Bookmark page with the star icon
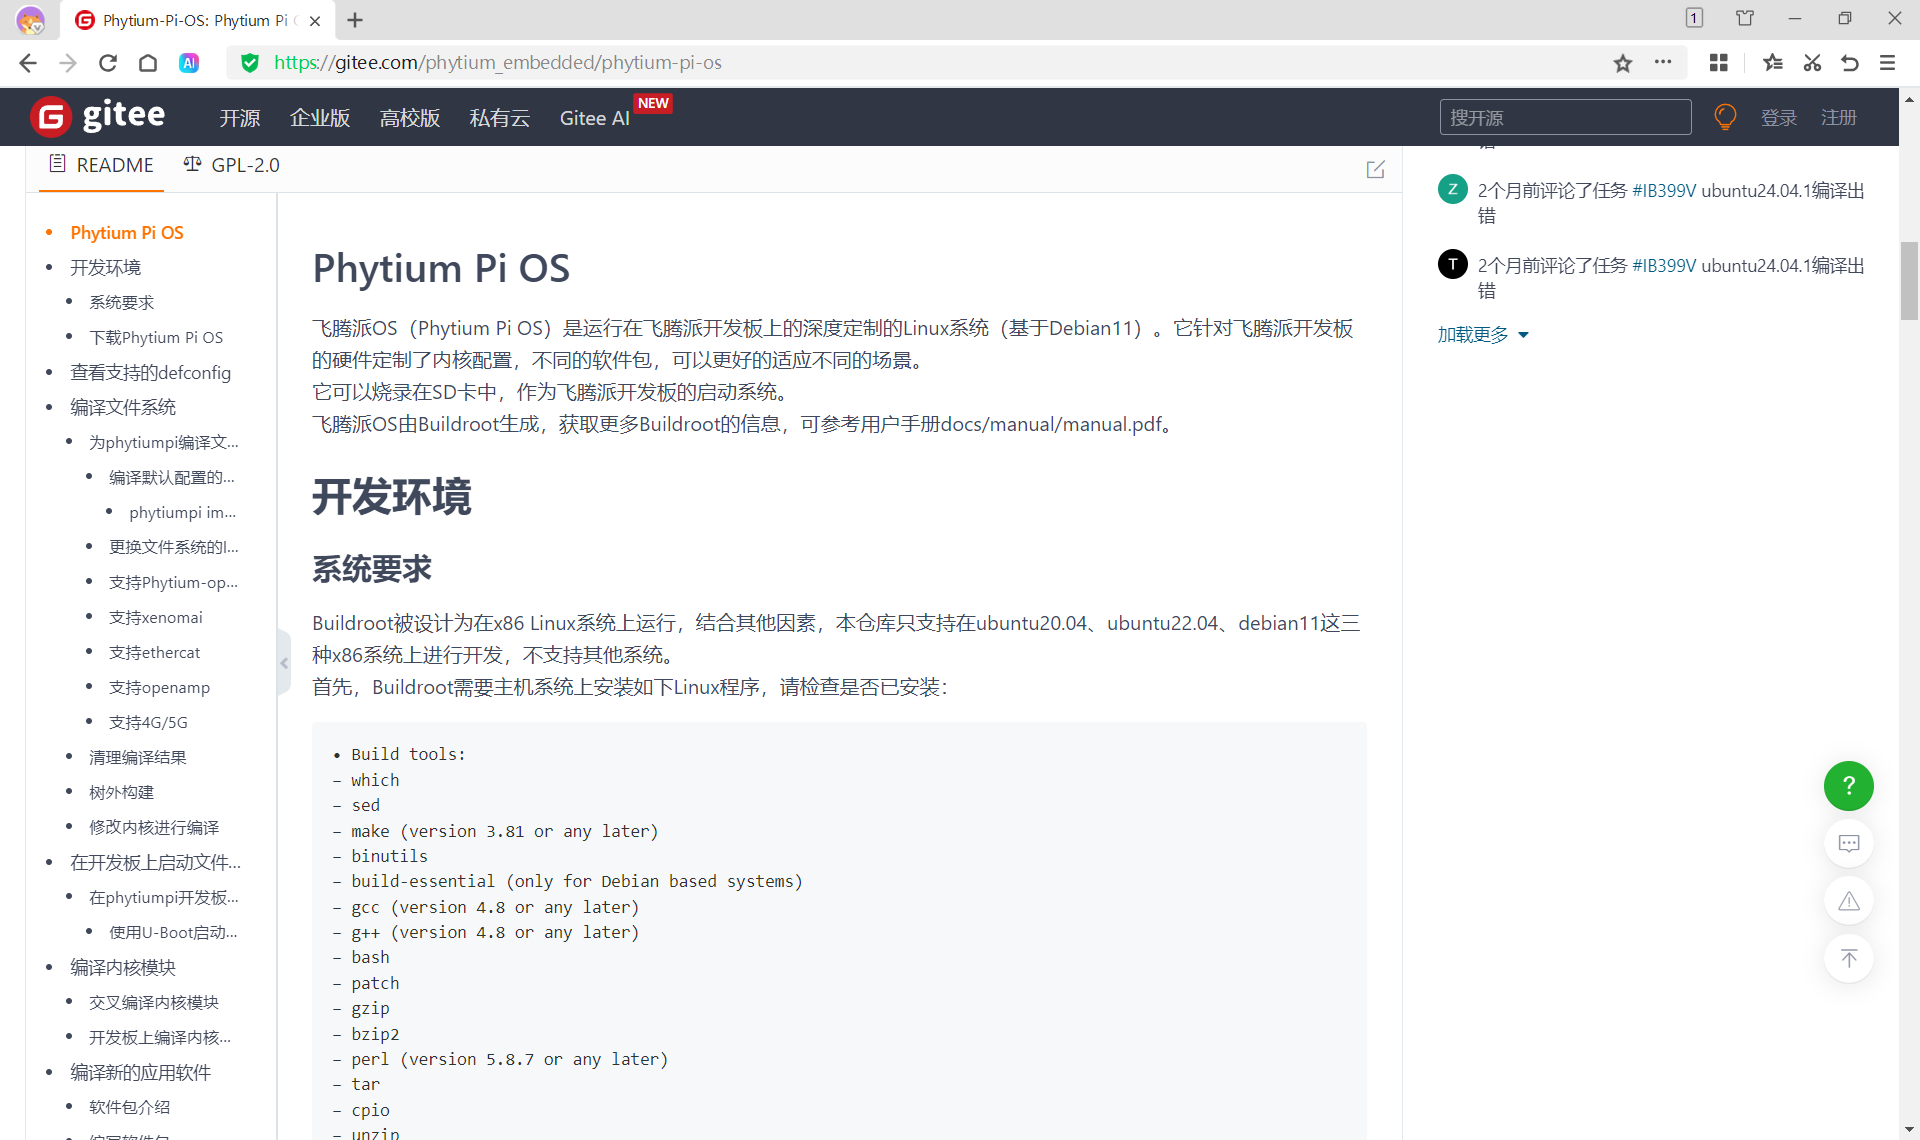The height and width of the screenshot is (1140, 1920). pyautogui.click(x=1622, y=63)
